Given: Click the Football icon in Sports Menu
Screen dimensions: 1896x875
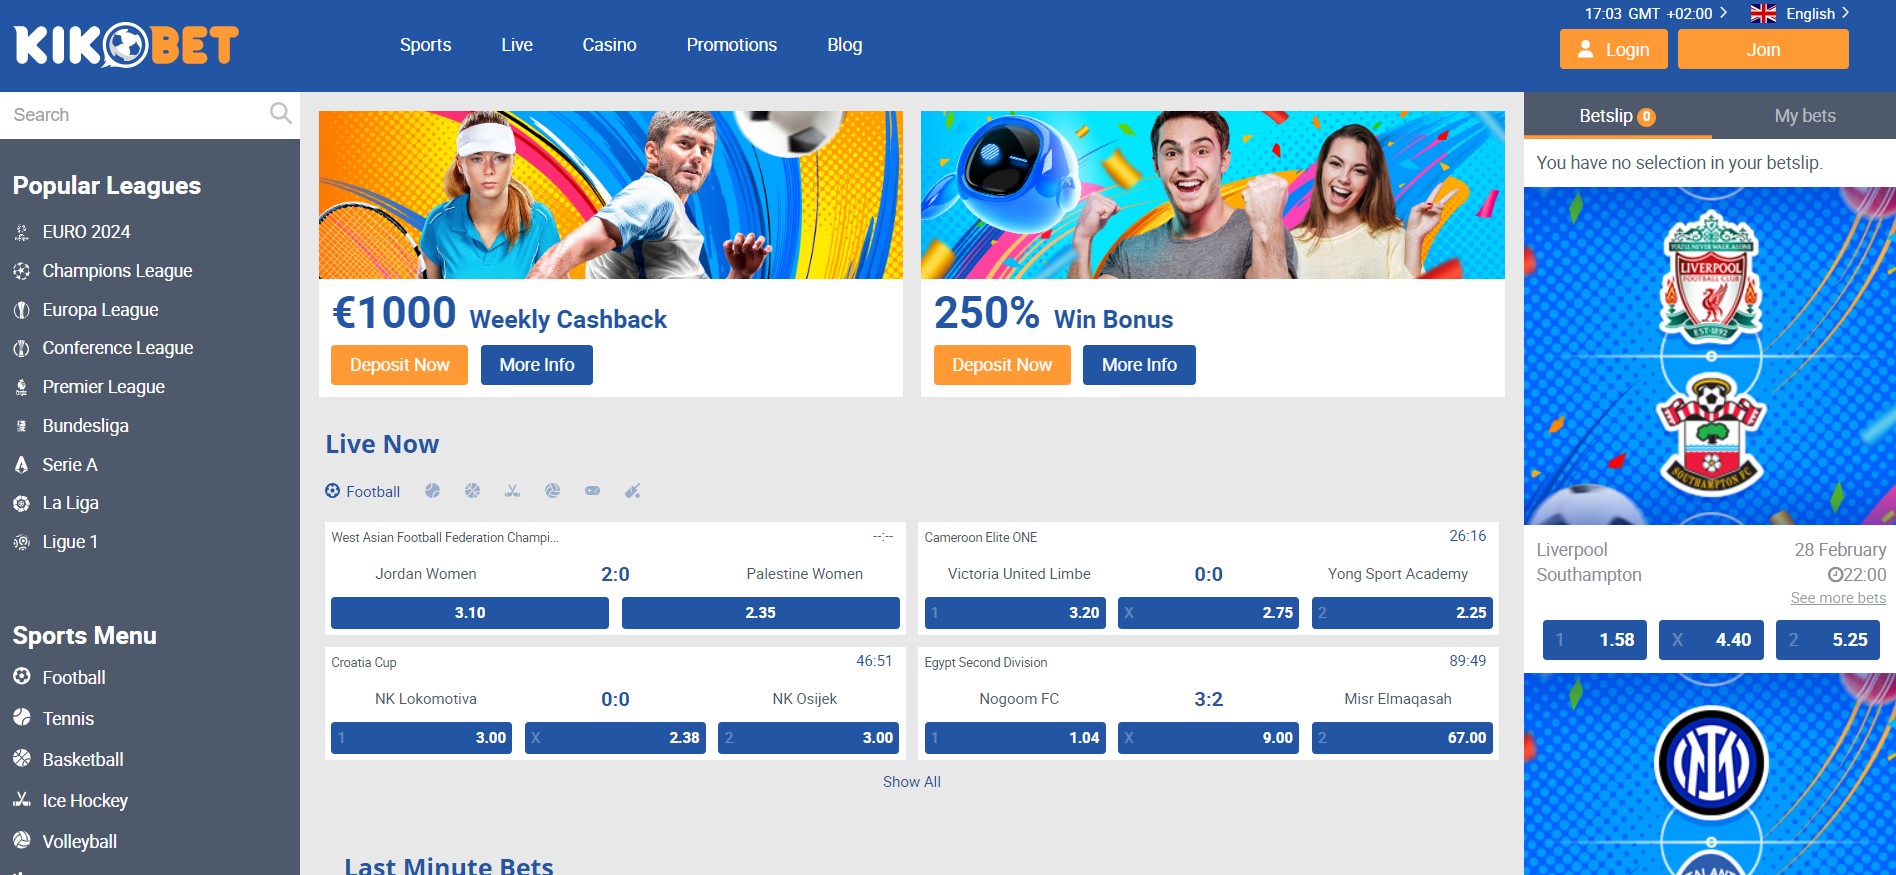Looking at the screenshot, I should click(21, 677).
